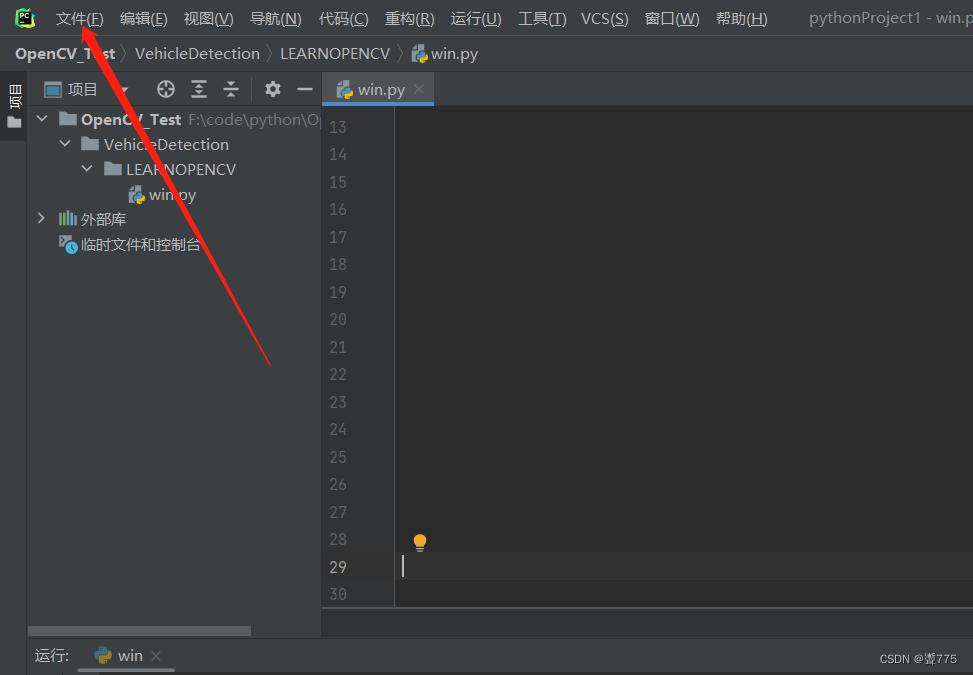Click line number 29 in gutter
The height and width of the screenshot is (675, 973).
[338, 567]
